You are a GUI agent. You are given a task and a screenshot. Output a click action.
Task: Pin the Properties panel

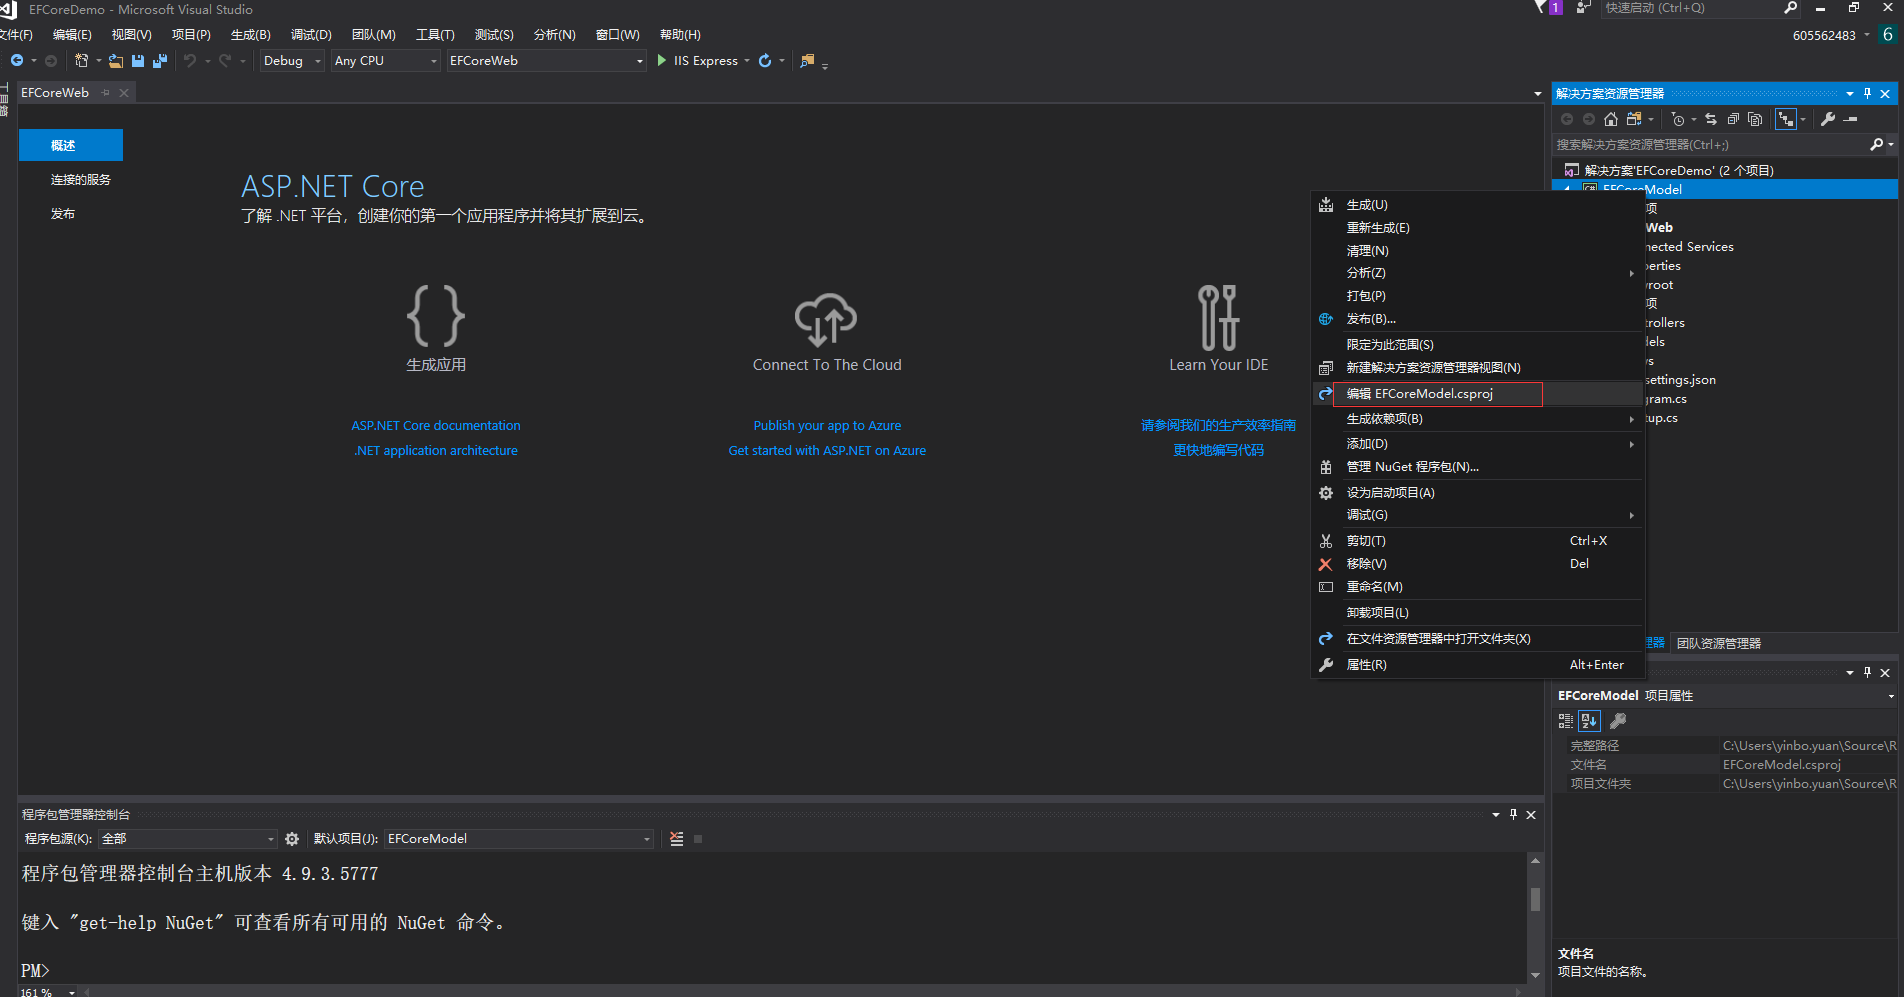point(1867,673)
